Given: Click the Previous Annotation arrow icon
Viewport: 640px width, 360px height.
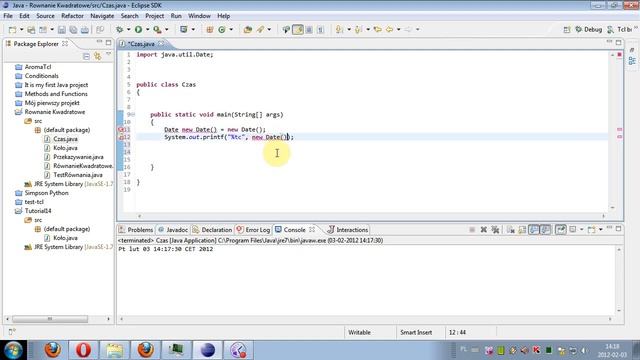Looking at the screenshot, I should [x=358, y=29].
